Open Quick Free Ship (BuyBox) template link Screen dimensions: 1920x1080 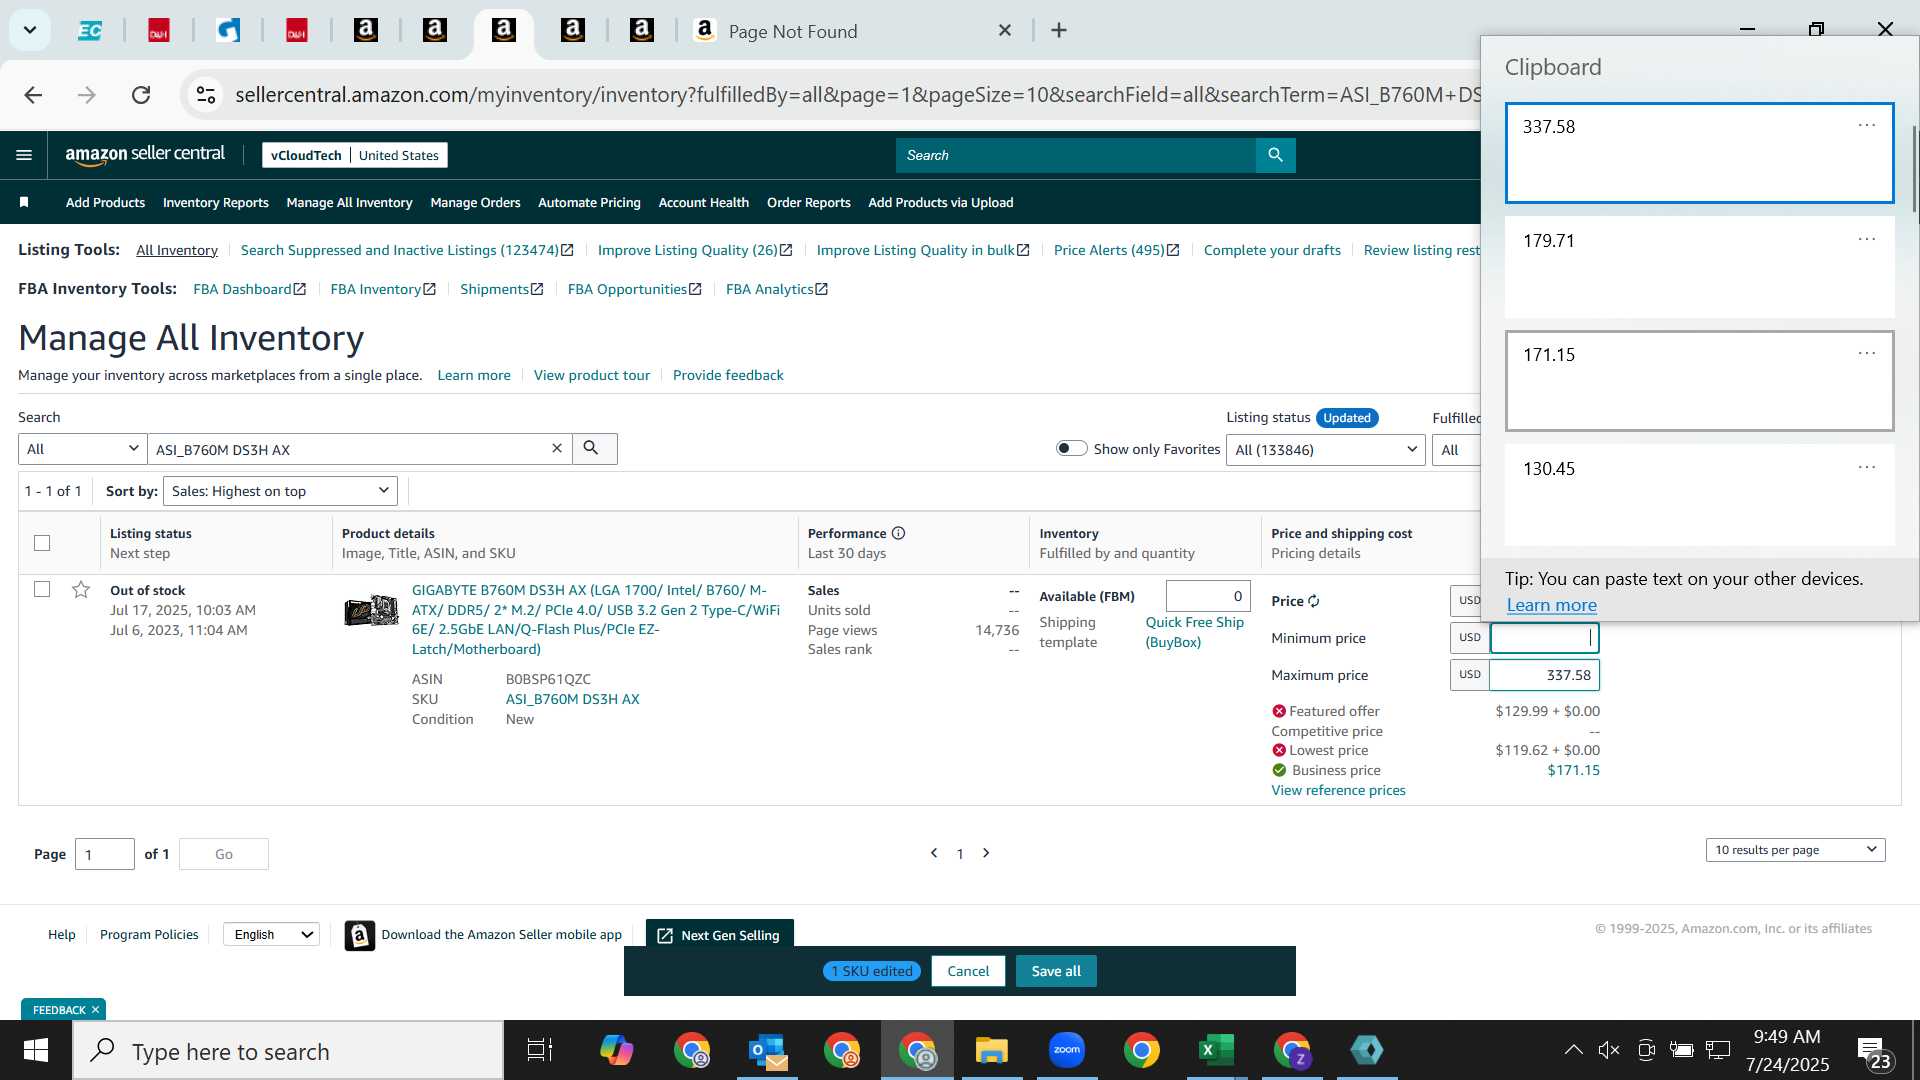coord(1194,632)
